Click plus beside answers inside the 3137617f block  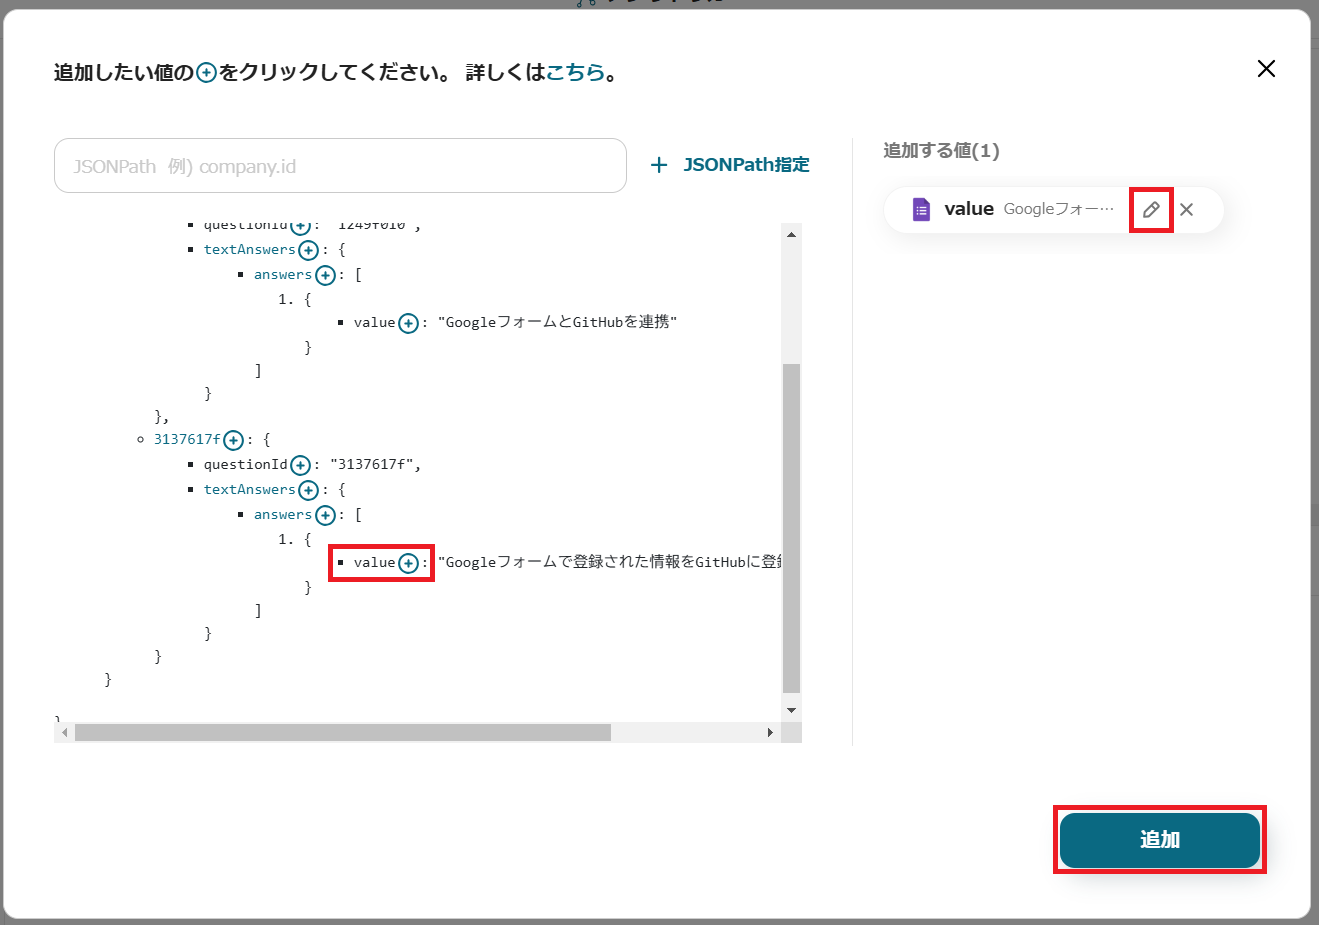click(x=325, y=515)
